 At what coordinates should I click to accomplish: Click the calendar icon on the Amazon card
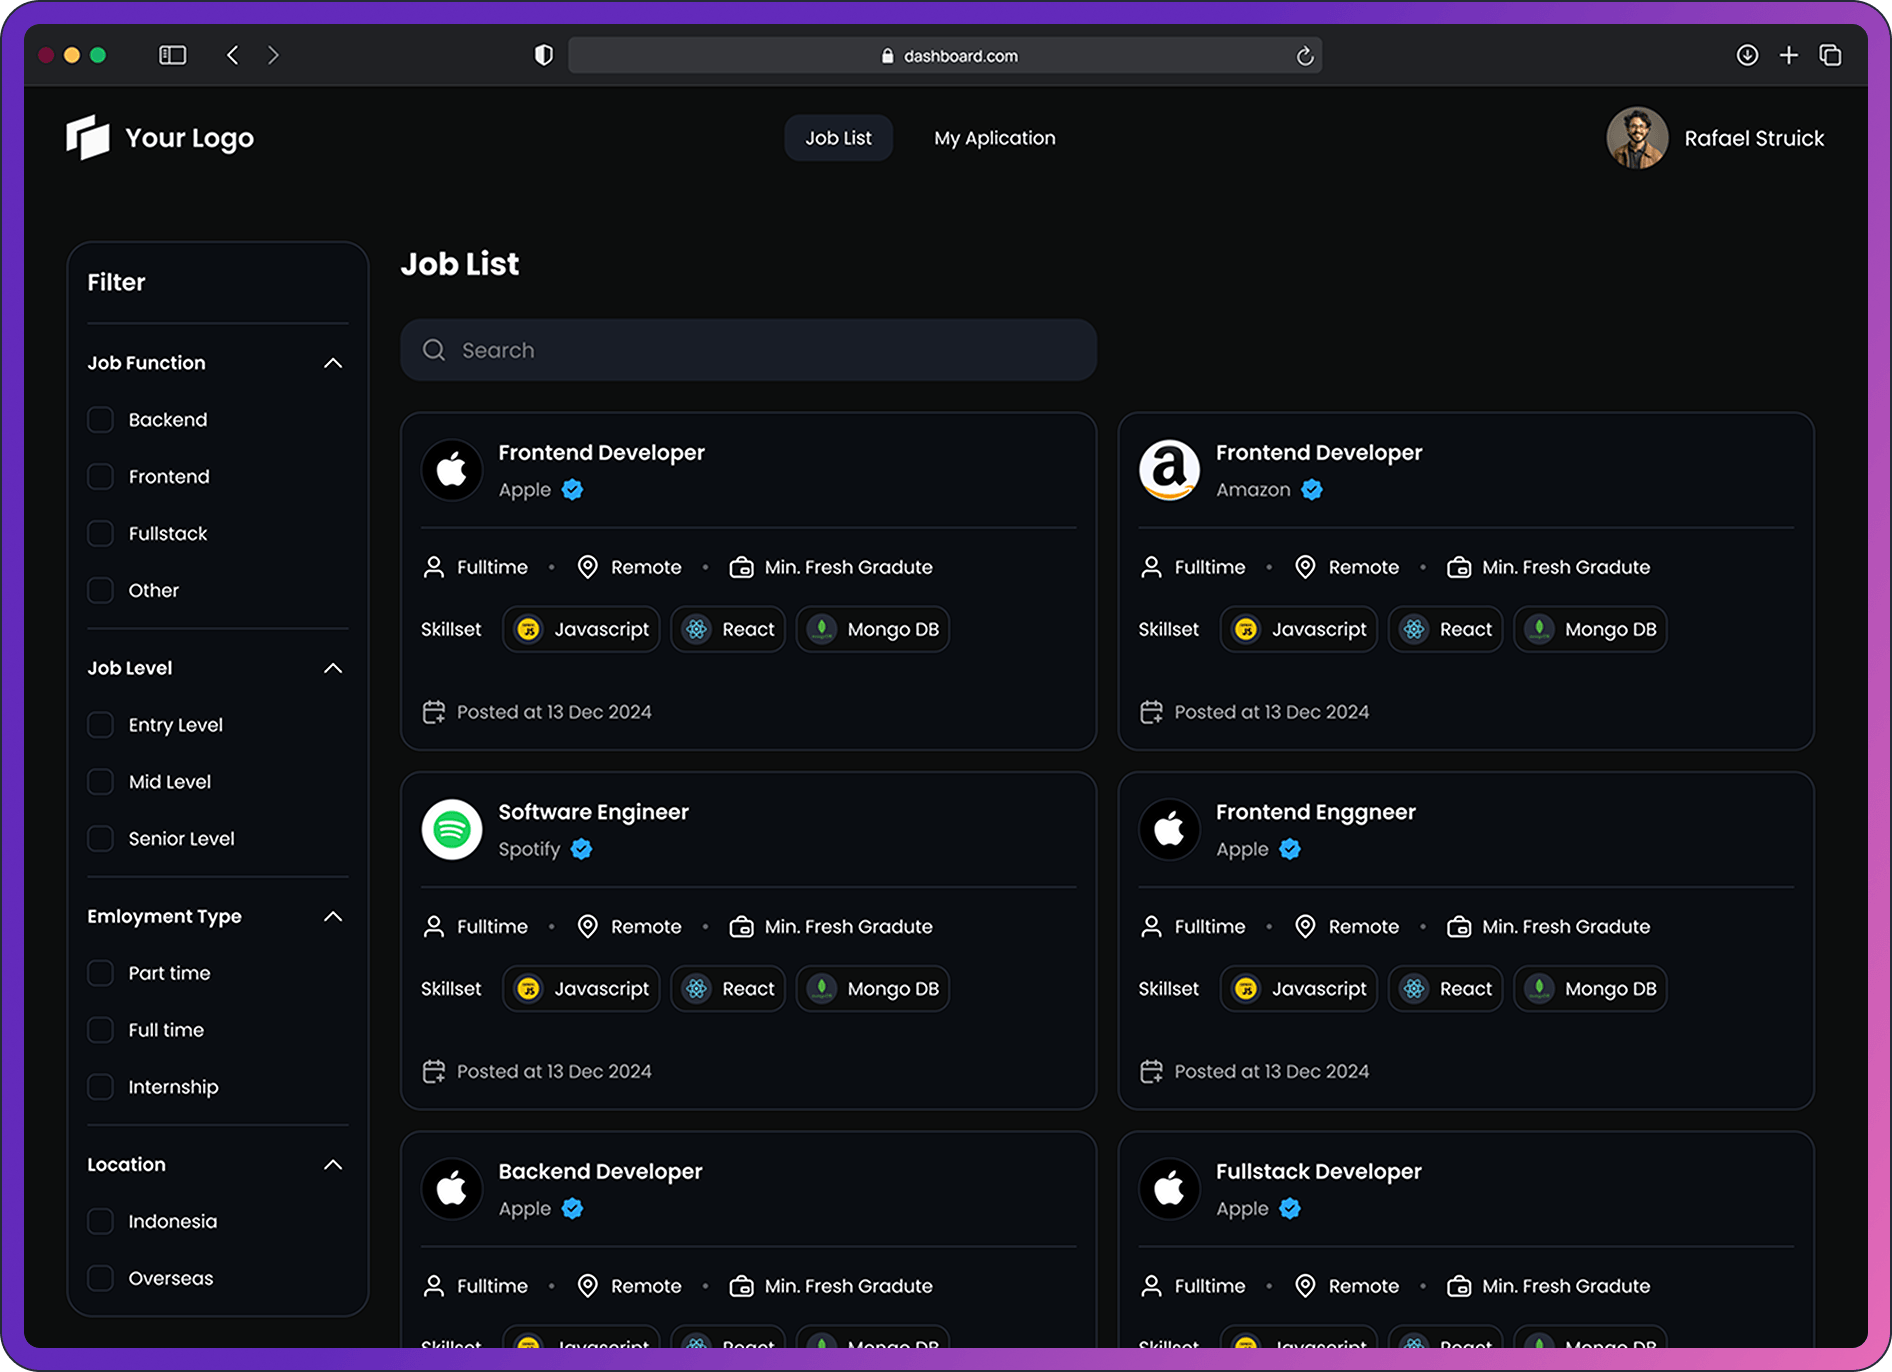tap(1151, 712)
